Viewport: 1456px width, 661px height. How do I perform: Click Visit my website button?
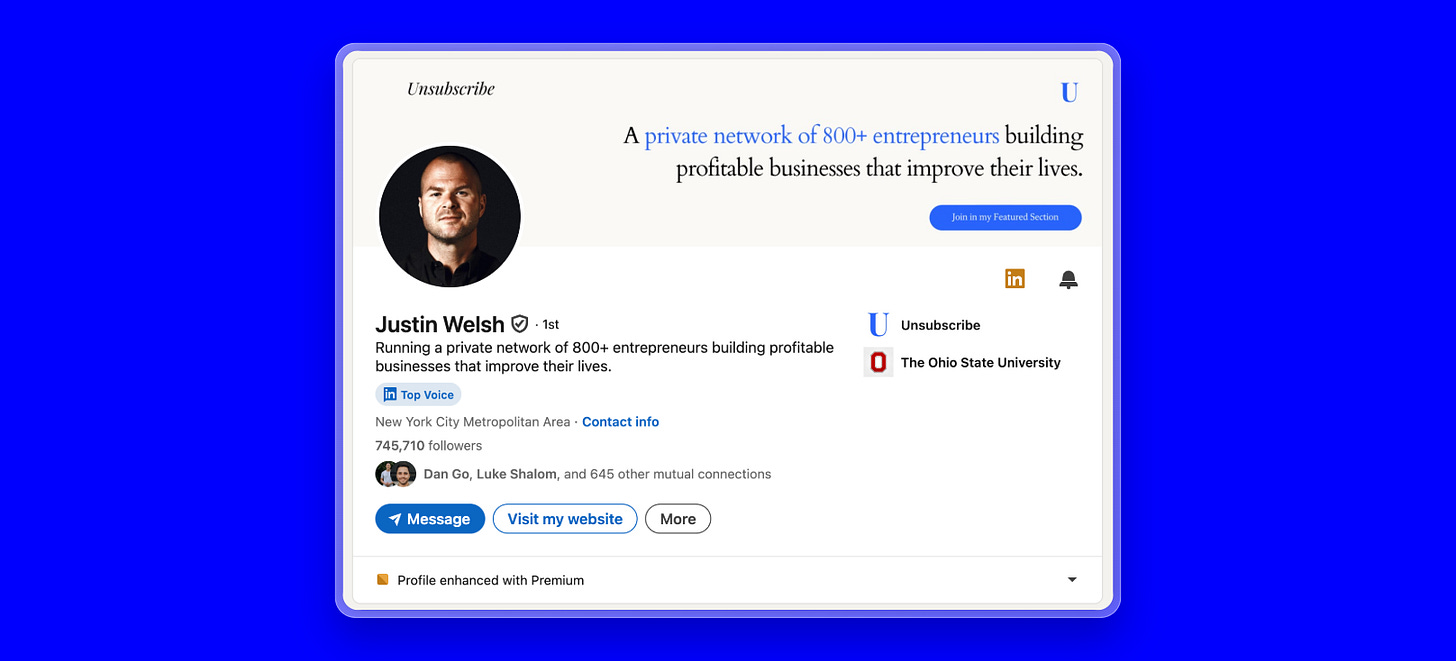(565, 519)
